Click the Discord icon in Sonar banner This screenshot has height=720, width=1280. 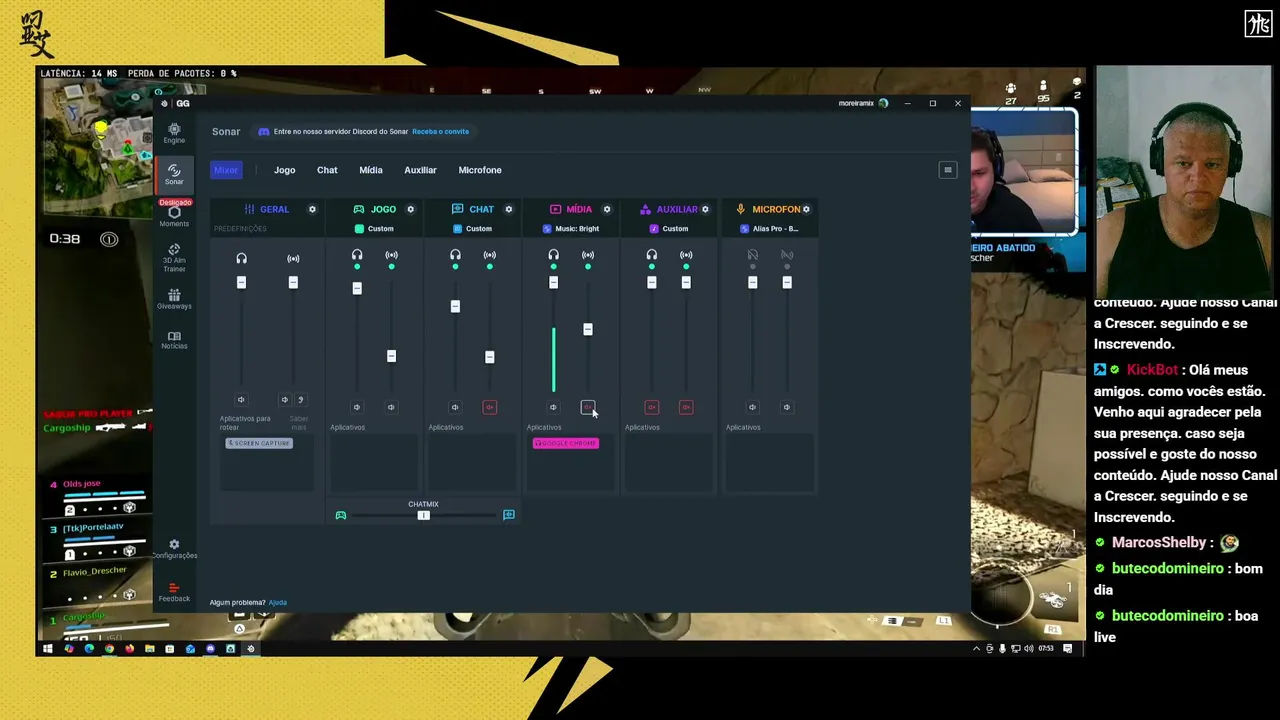(x=264, y=131)
